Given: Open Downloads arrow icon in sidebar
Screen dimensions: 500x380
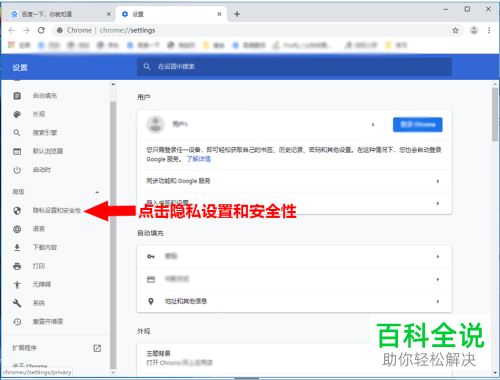Looking at the screenshot, I should click(17, 247).
